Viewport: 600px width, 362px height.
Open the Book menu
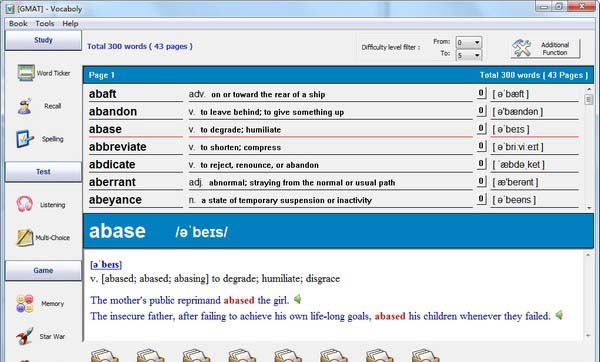pyautogui.click(x=18, y=24)
